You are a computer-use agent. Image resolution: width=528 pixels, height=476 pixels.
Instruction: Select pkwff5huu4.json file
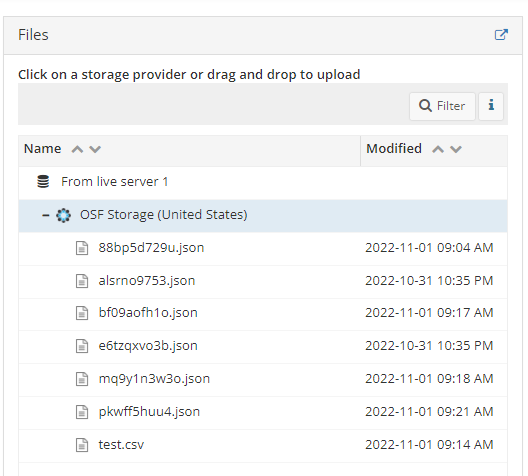coord(149,412)
